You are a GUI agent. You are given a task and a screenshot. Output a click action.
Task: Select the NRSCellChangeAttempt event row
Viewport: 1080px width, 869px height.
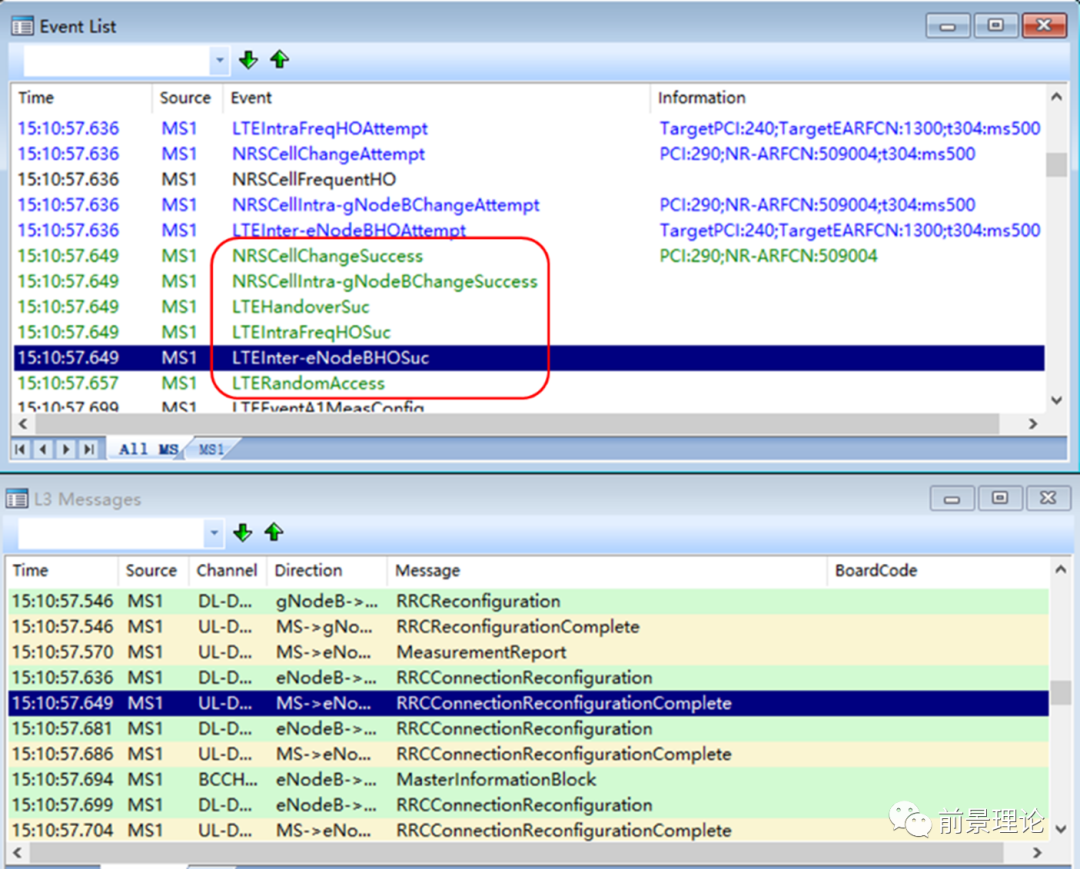(529, 154)
